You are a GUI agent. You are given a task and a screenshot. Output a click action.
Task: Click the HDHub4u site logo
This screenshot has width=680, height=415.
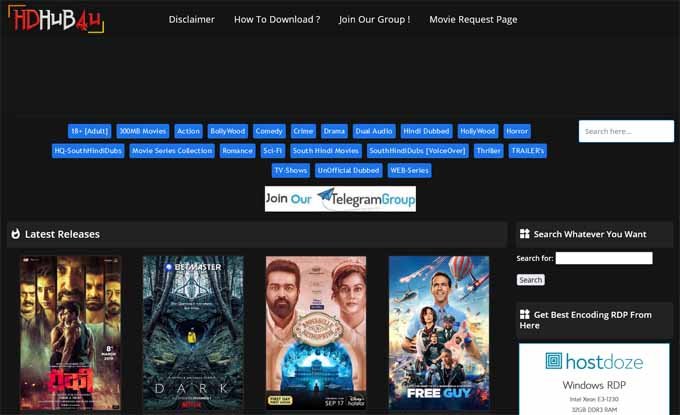tap(56, 20)
